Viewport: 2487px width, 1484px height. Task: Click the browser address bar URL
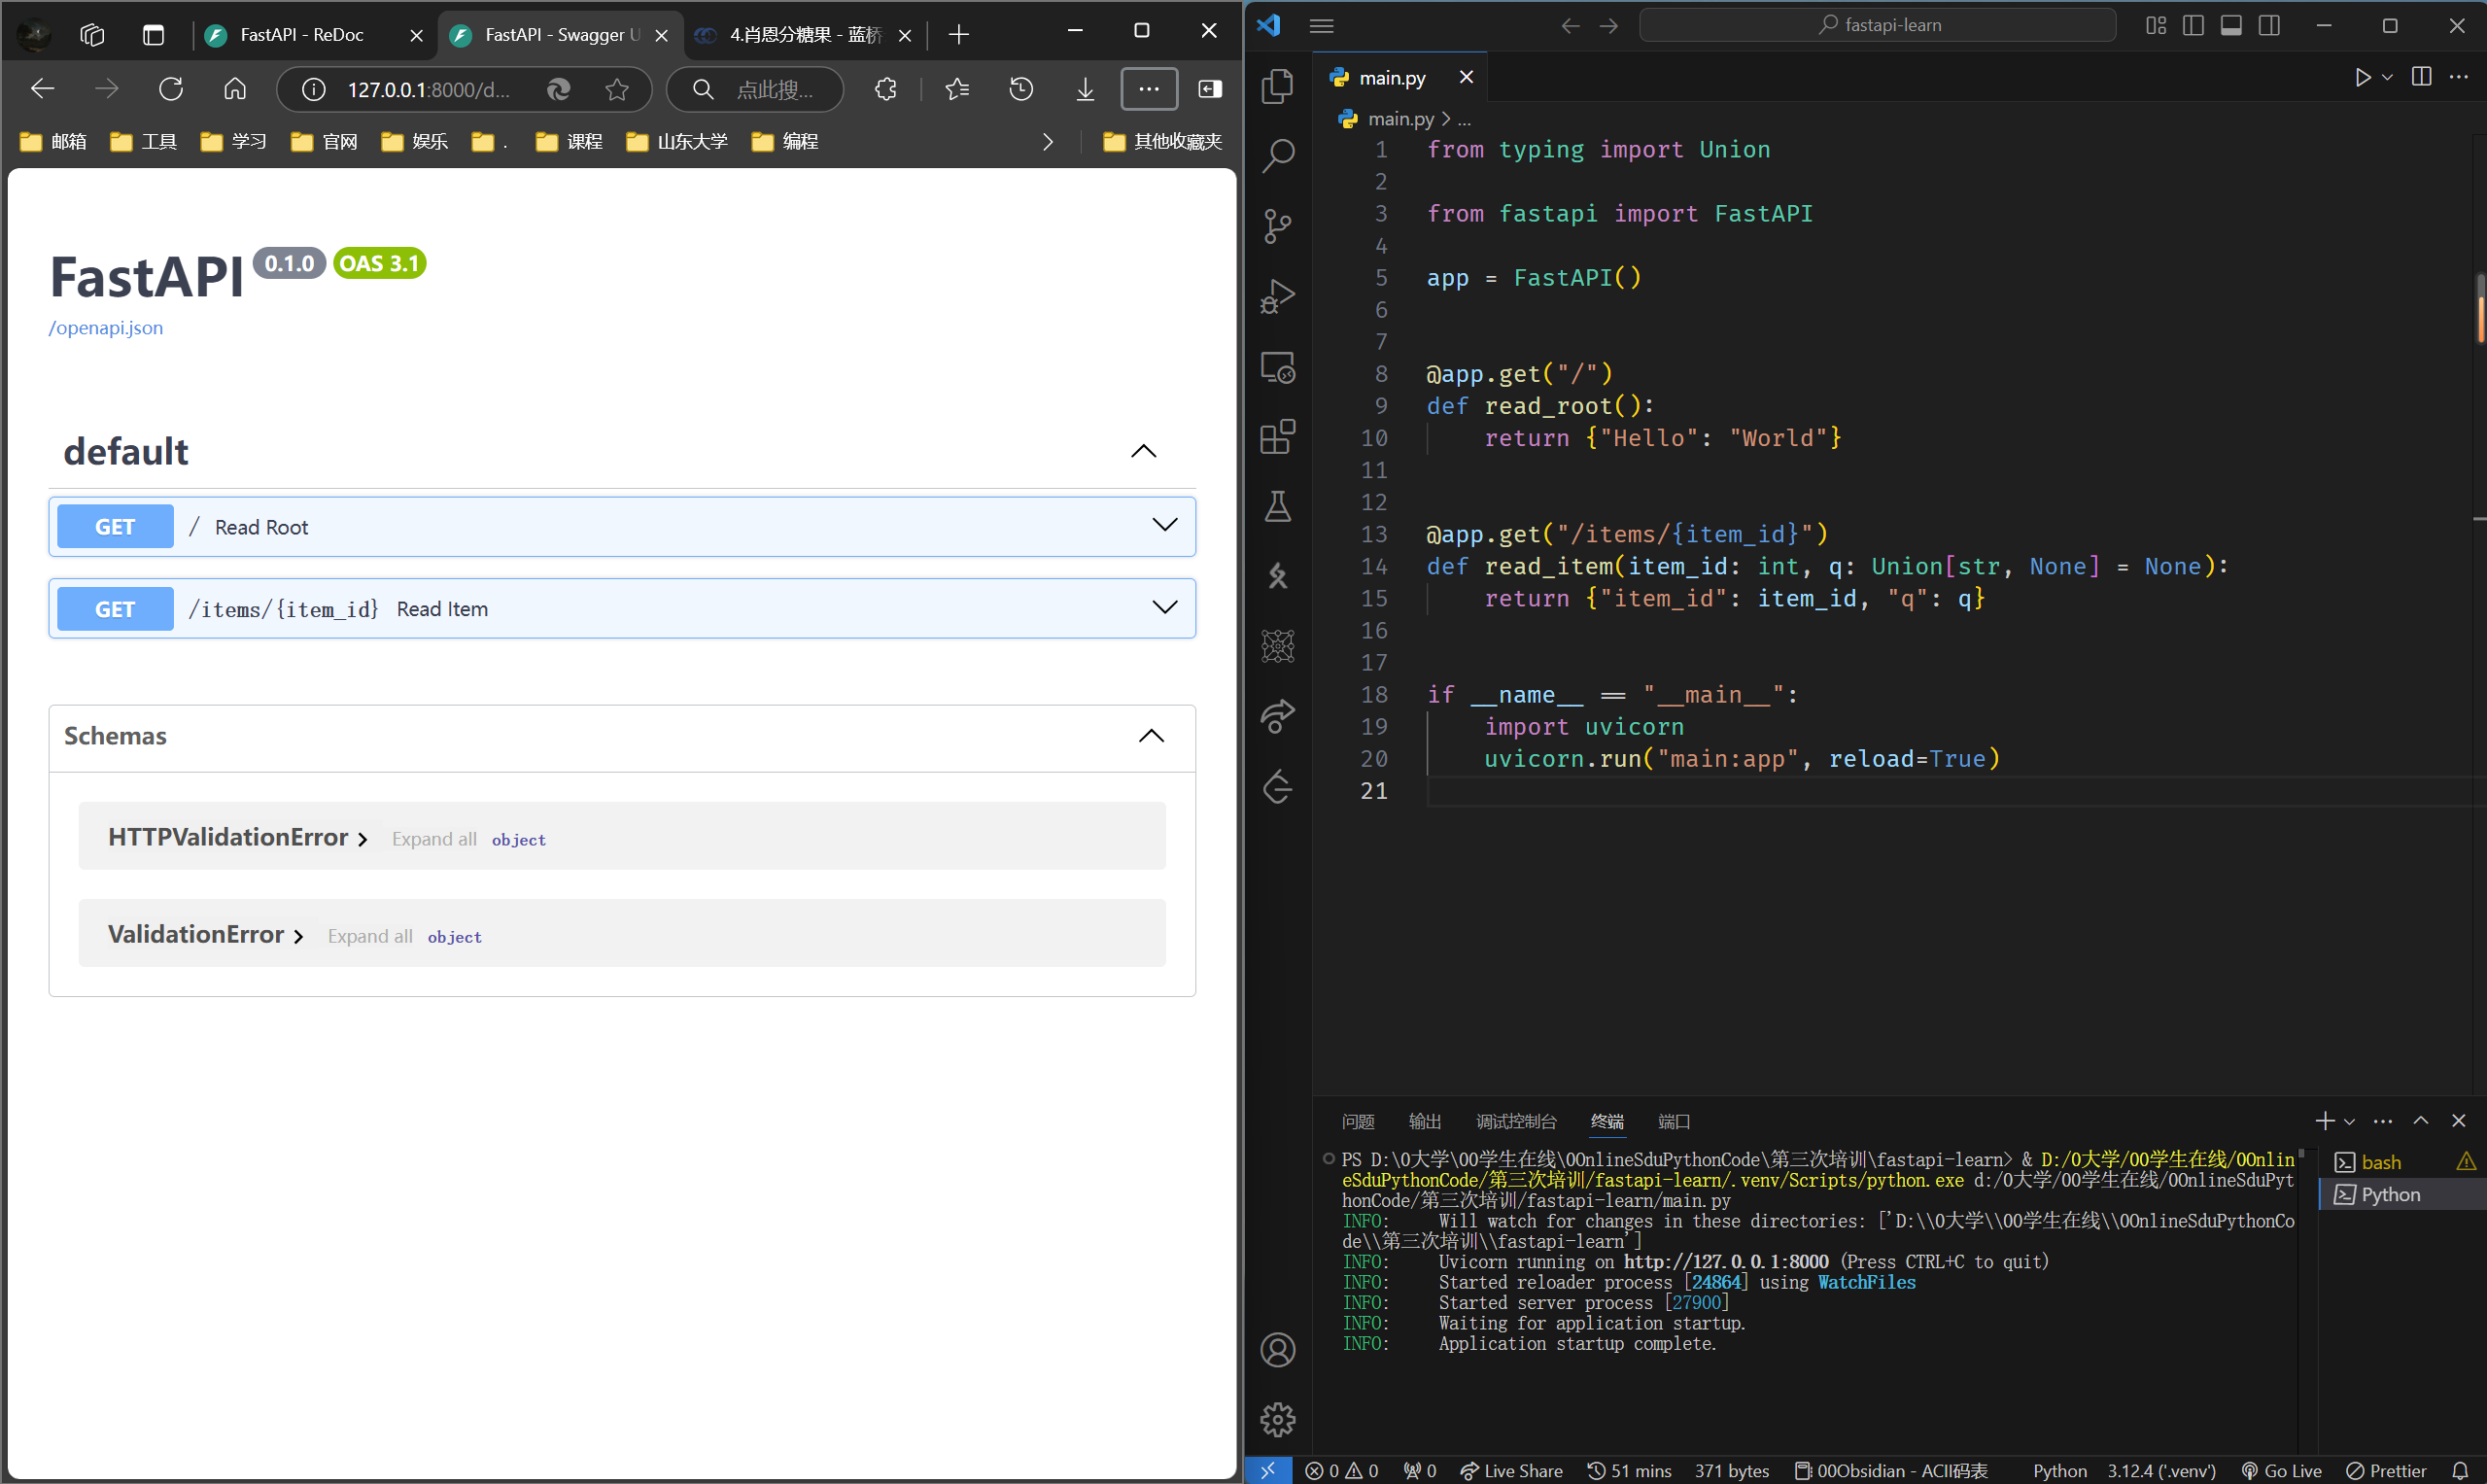pos(428,90)
